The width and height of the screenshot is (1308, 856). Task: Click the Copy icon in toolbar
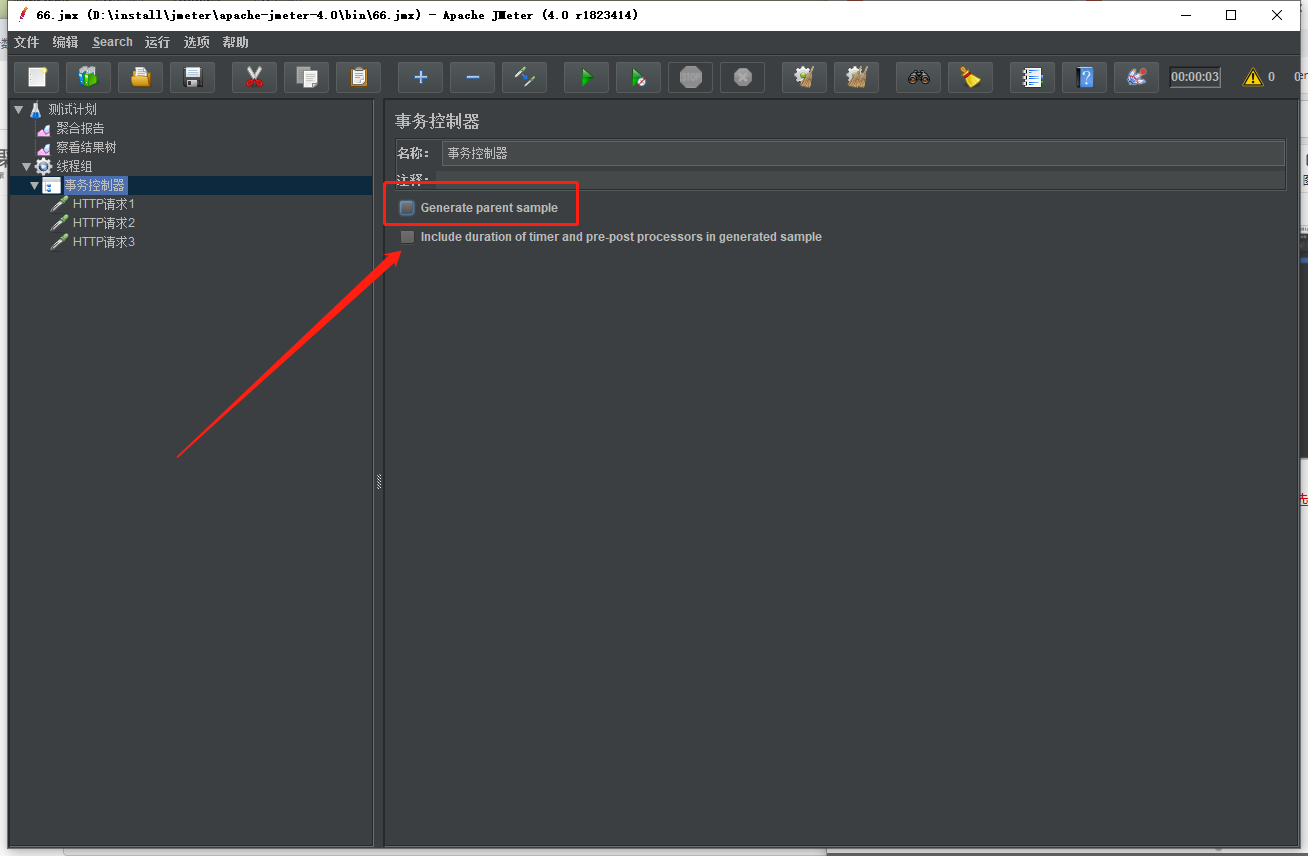(307, 77)
